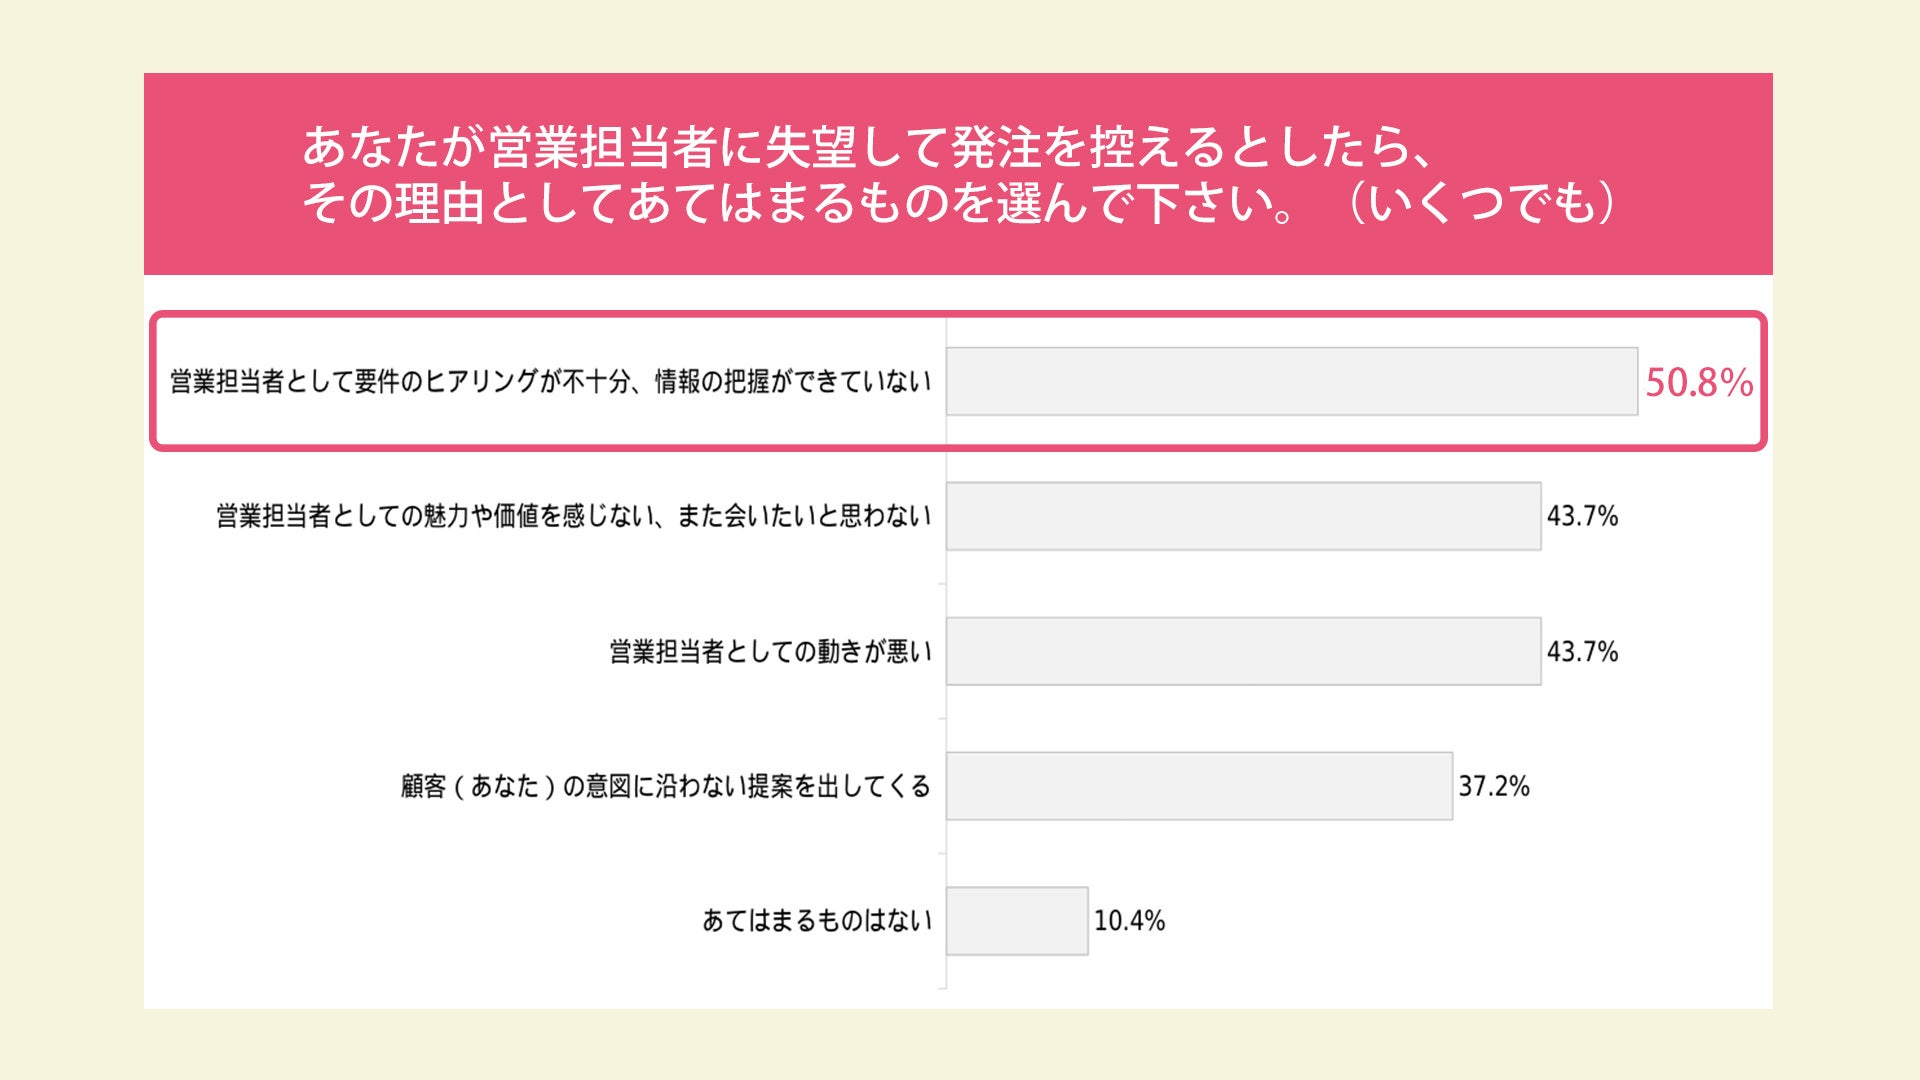The height and width of the screenshot is (1080, 1920).
Task: Click the pink 50.8% value label
Action: coord(1699,382)
